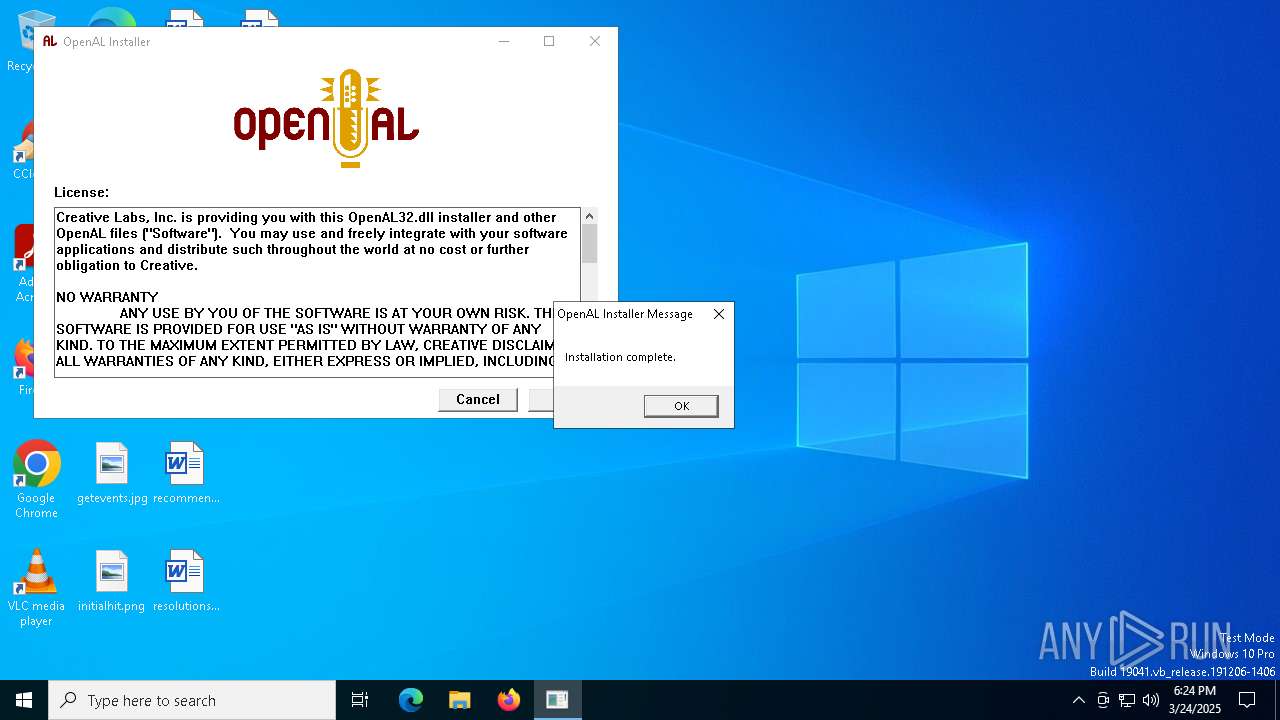Click the Installation complete. message text
1280x720 pixels.
click(x=620, y=357)
